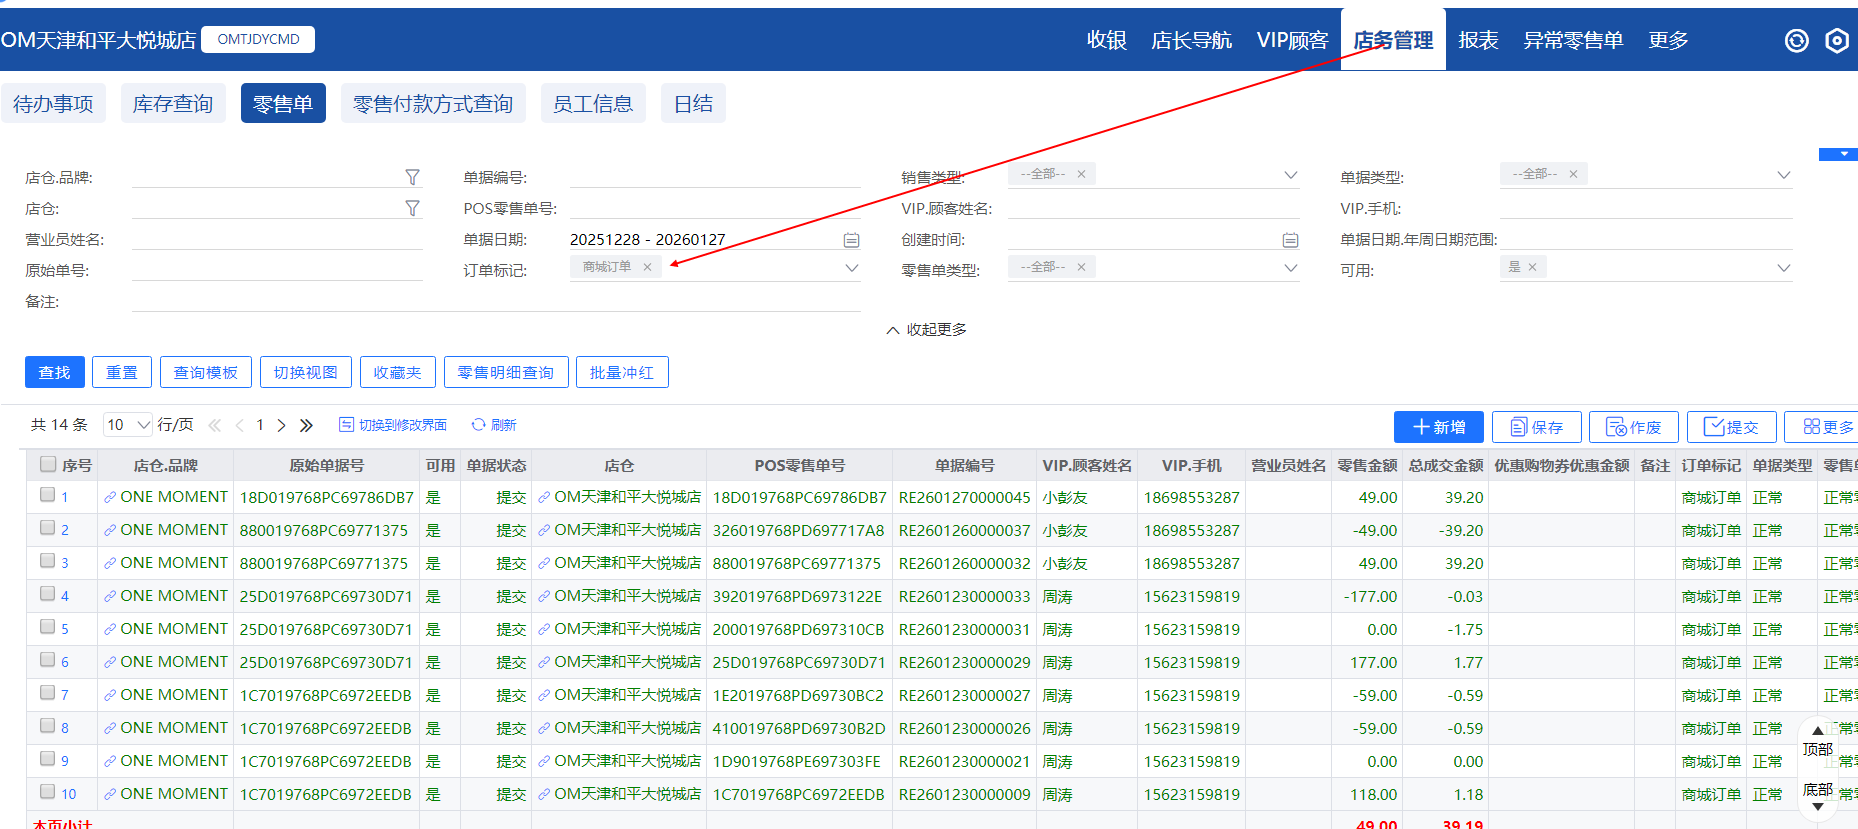1858x829 pixels.
Task: Click into the 单据编号 input field
Action: (x=714, y=177)
